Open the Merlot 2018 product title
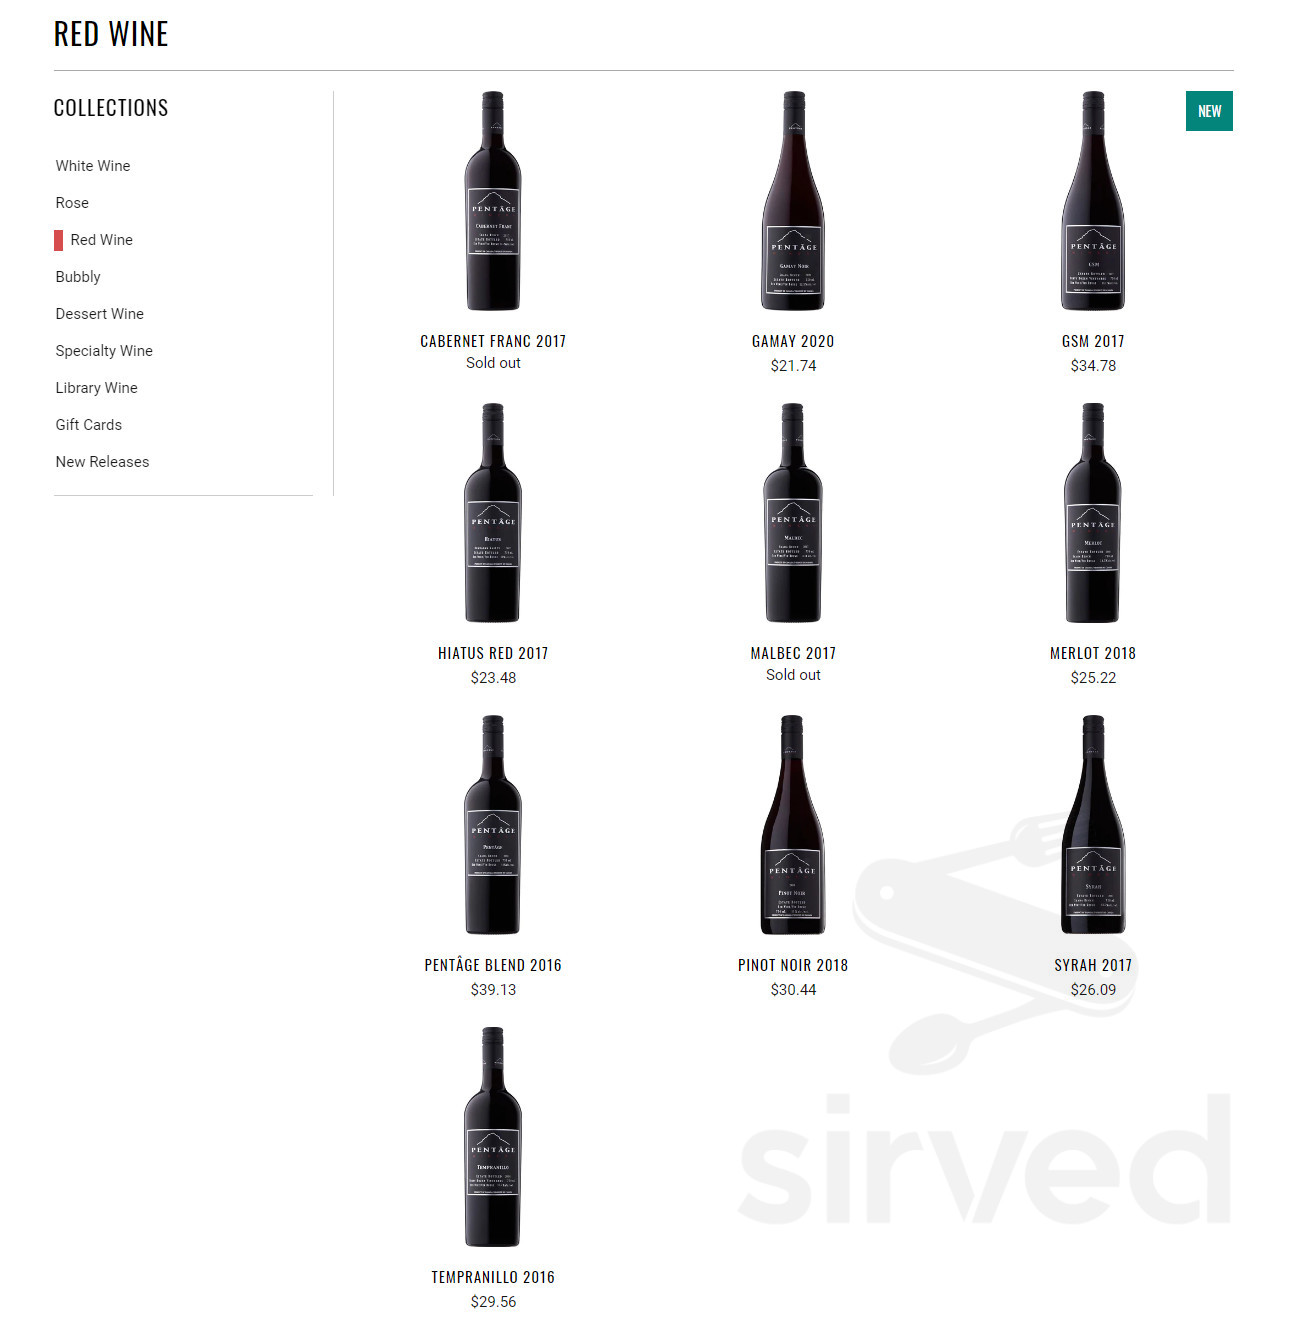The height and width of the screenshot is (1321, 1293). pos(1093,653)
